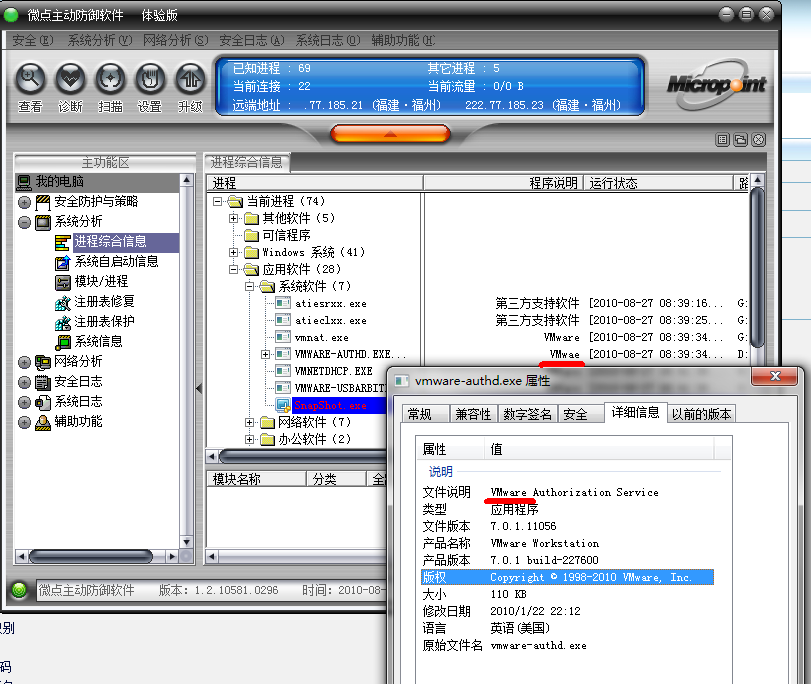Expand the 办公软件 (2) folder
Image resolution: width=811 pixels, height=684 pixels.
pos(250,440)
